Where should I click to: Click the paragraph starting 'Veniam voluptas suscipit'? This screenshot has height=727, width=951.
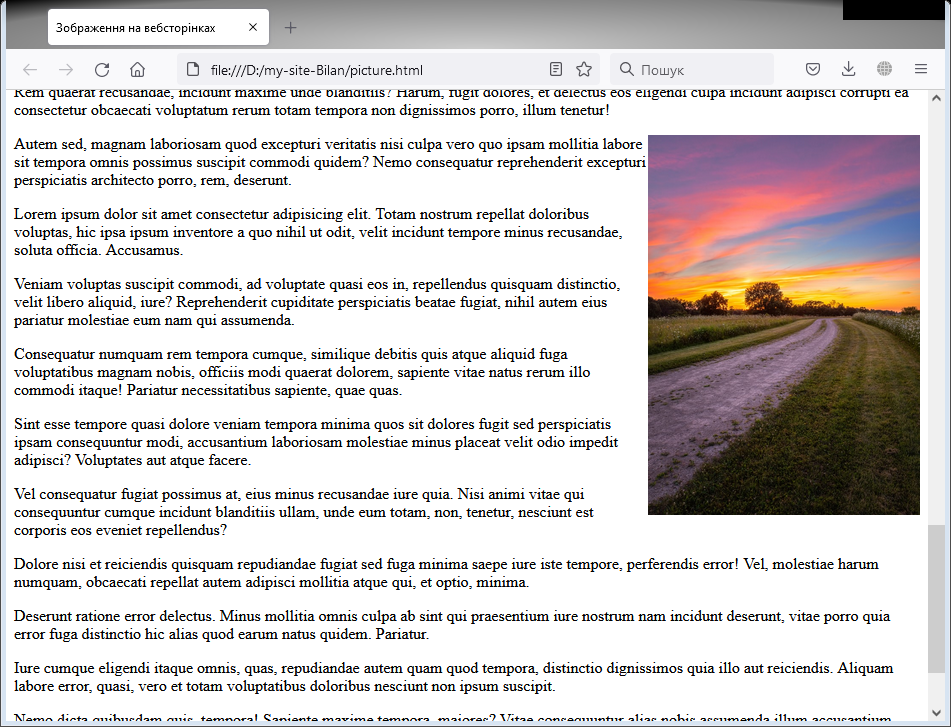(x=317, y=302)
